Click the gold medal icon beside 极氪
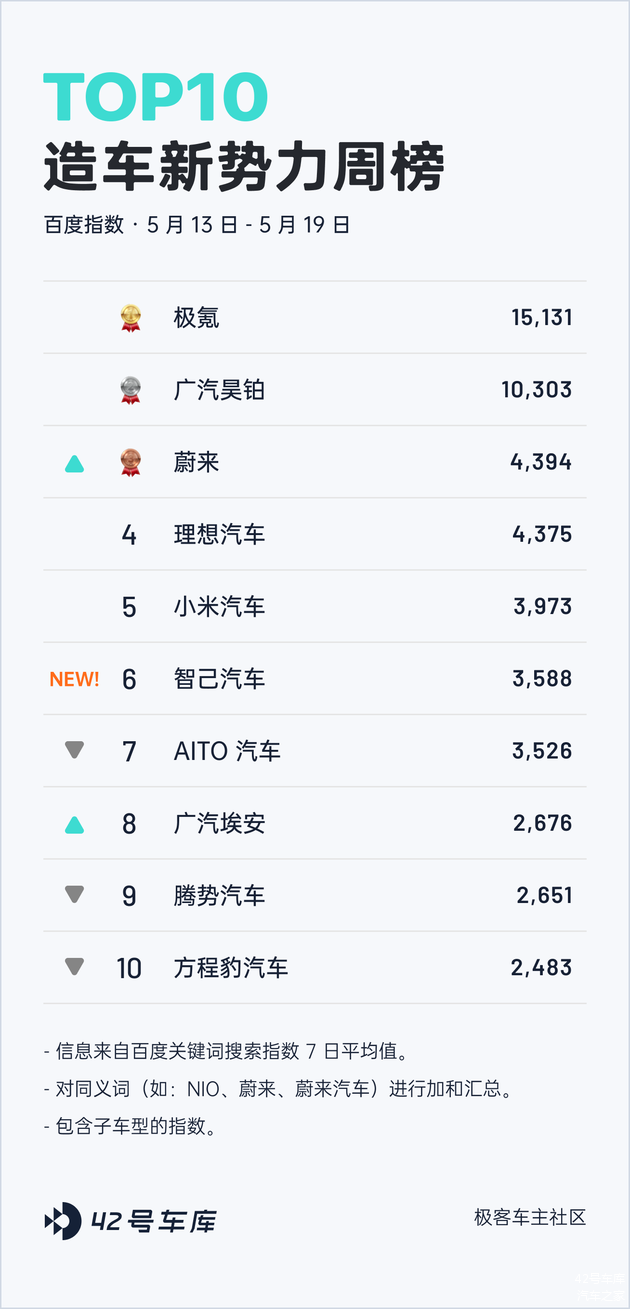The height and width of the screenshot is (1309, 630). (x=130, y=318)
